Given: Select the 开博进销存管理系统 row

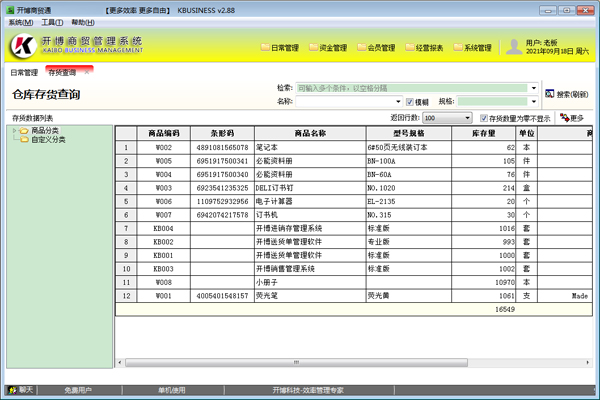Looking at the screenshot, I should click(354, 229).
